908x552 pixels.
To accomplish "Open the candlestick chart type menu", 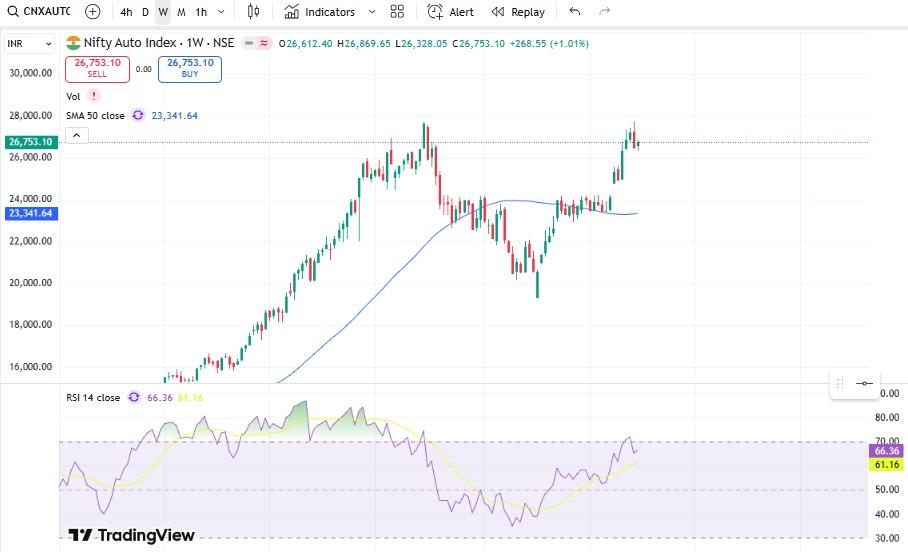I will 253,12.
